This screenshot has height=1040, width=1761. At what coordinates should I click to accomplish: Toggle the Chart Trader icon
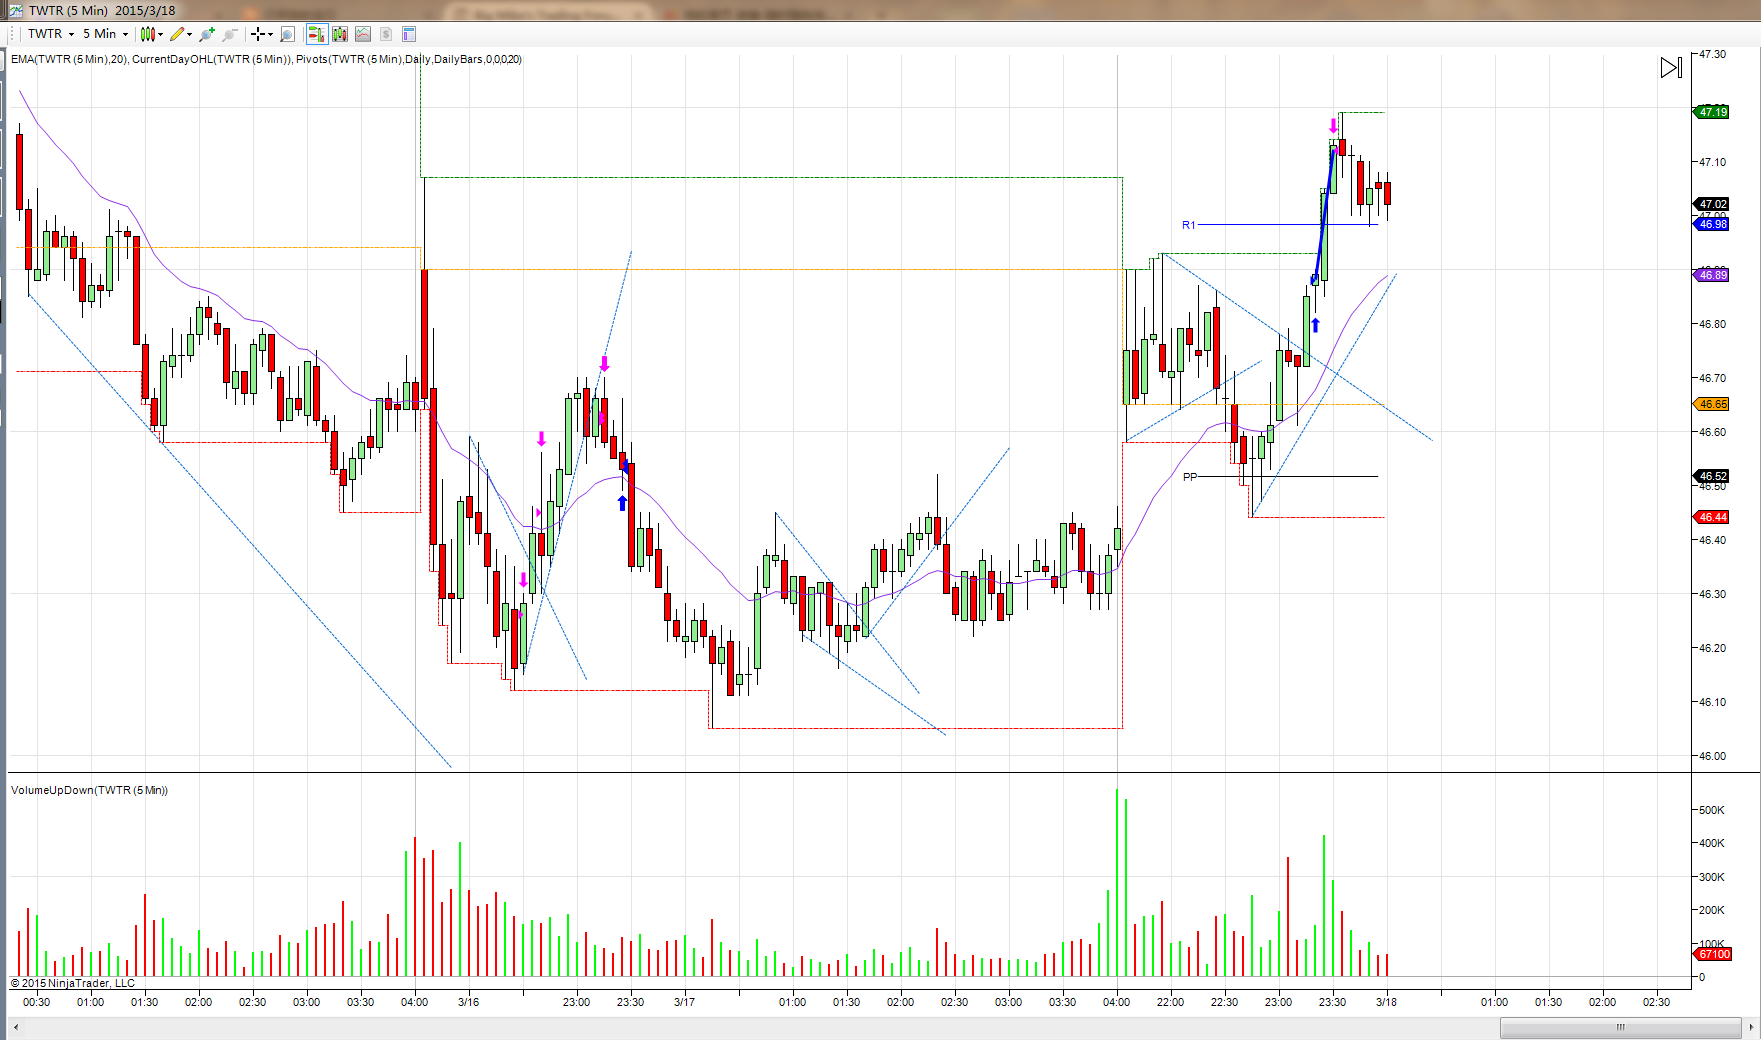317,34
